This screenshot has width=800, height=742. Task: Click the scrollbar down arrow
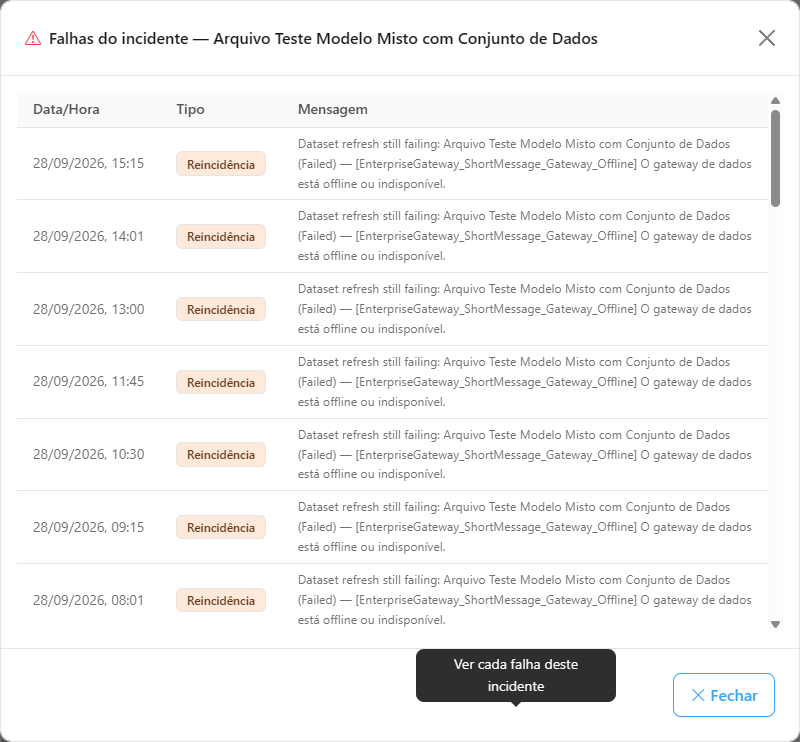[x=775, y=624]
